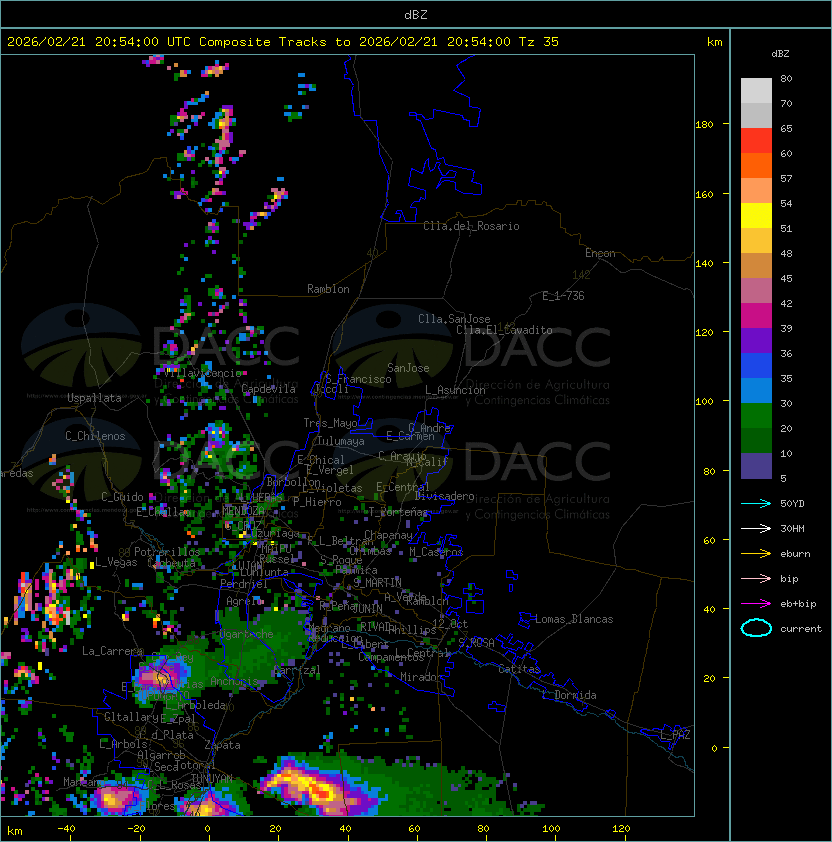Screen dimensions: 832x842
Task: Click the L_Dormida map label
Action: [x=569, y=695]
